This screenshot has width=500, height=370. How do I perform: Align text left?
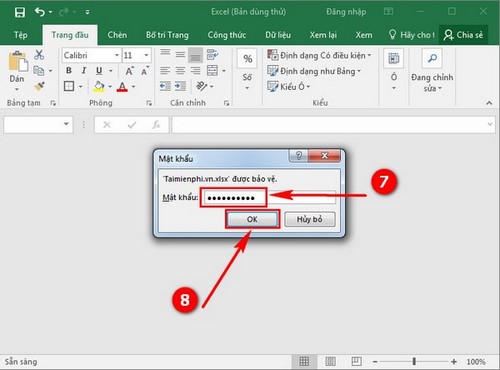coord(165,71)
